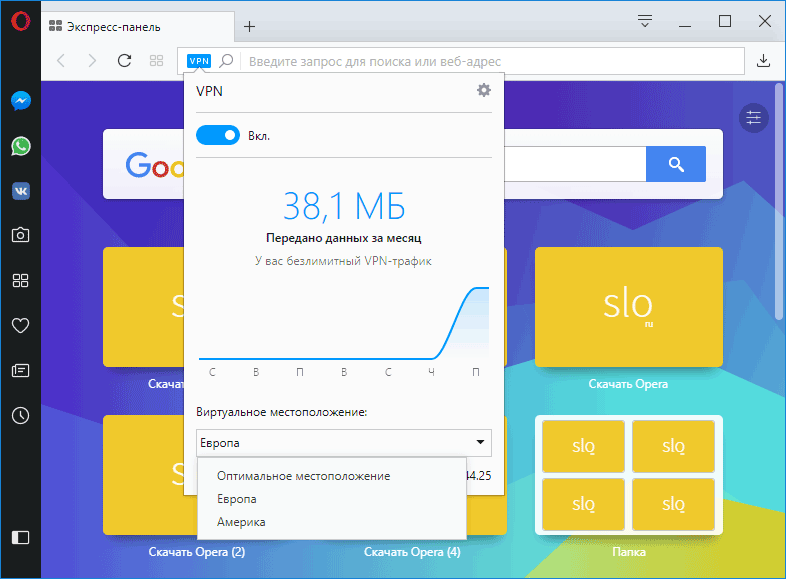The height and width of the screenshot is (579, 786).
Task: Click the VPN badge in address bar
Action: pyautogui.click(x=199, y=61)
